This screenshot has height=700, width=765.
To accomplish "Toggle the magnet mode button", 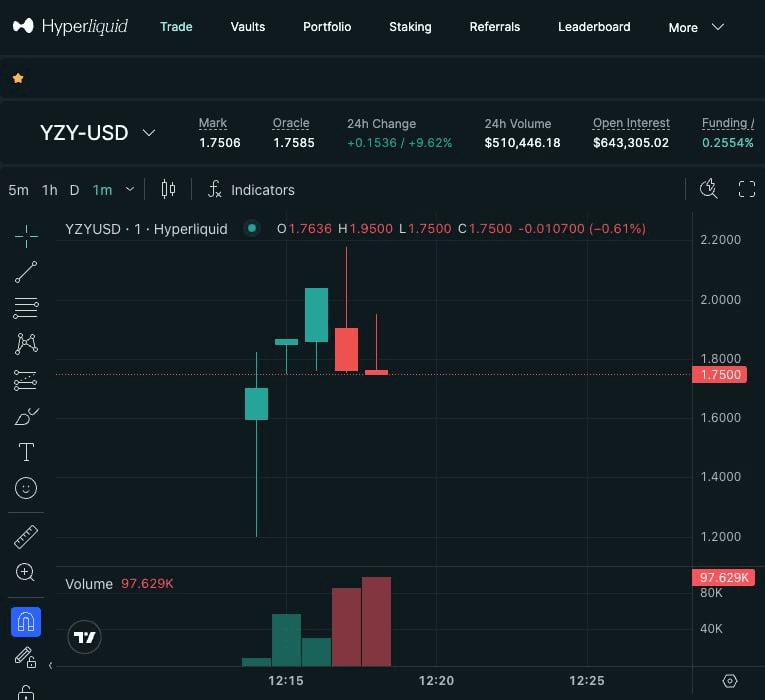I will click(x=26, y=622).
